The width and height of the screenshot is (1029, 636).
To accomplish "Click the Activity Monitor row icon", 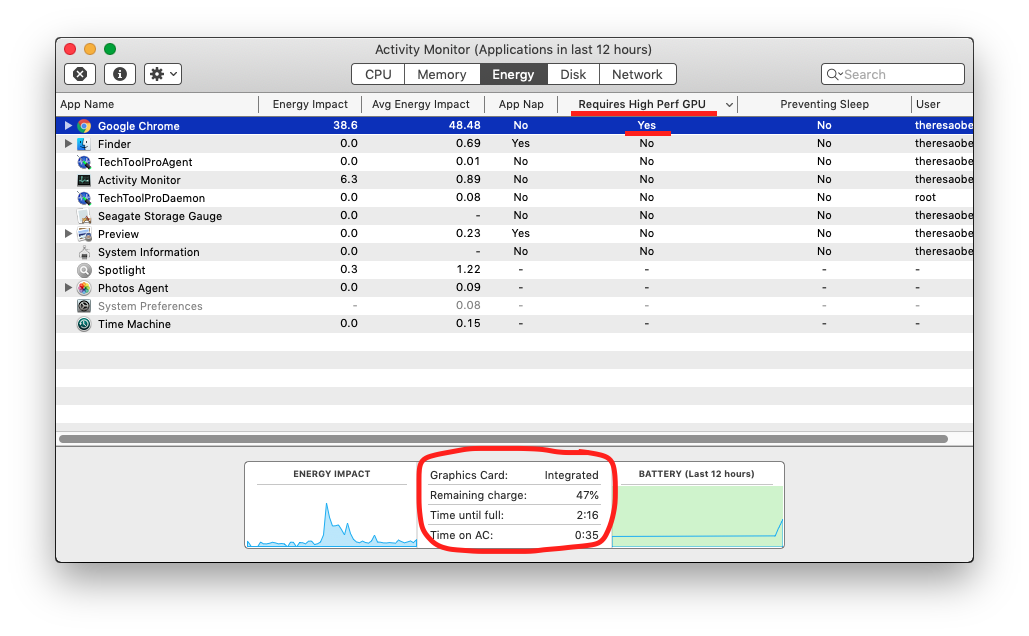I will [x=84, y=180].
